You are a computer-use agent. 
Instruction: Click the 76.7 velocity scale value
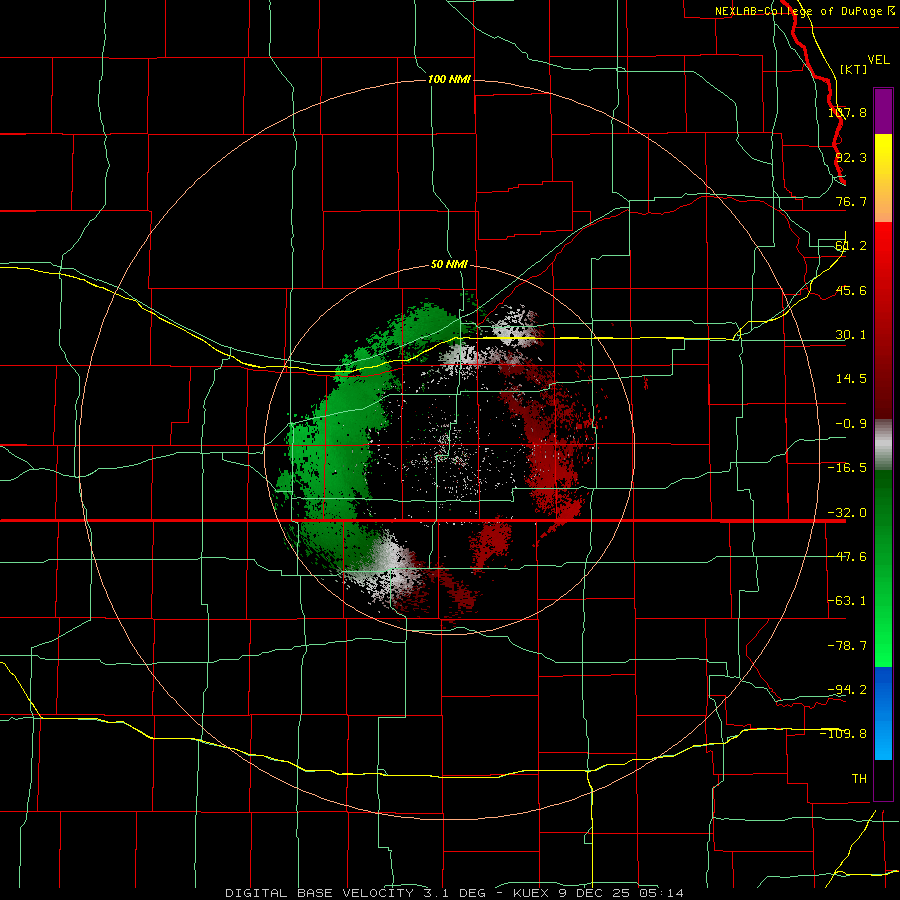click(x=851, y=201)
